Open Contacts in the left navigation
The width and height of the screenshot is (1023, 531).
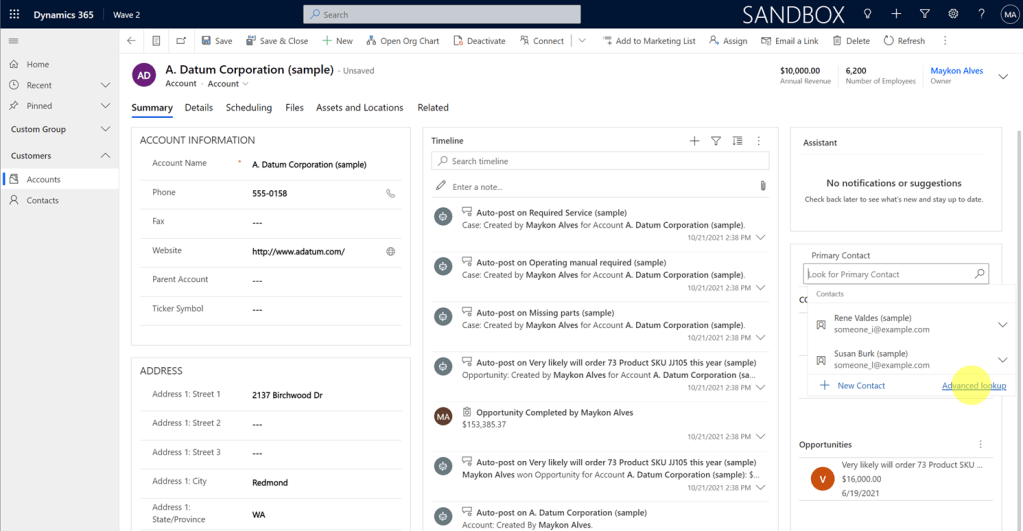[43, 200]
